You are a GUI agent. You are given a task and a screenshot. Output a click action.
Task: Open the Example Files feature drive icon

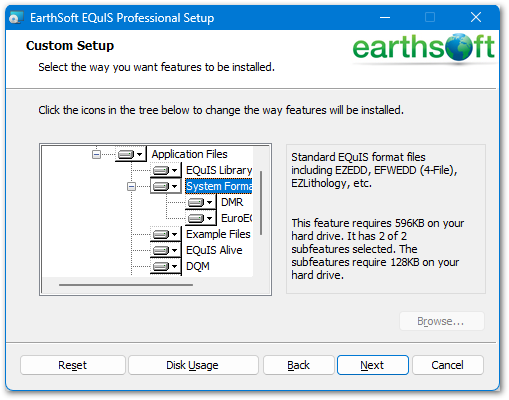pos(165,234)
